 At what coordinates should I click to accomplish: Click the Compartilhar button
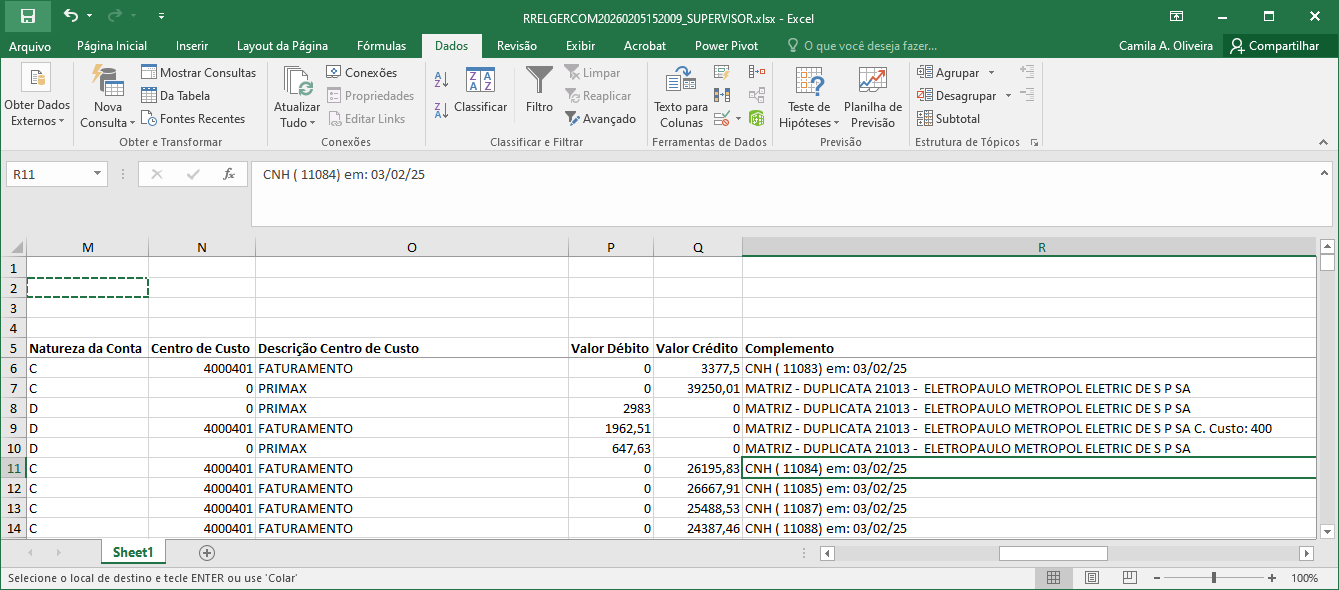(x=1274, y=46)
